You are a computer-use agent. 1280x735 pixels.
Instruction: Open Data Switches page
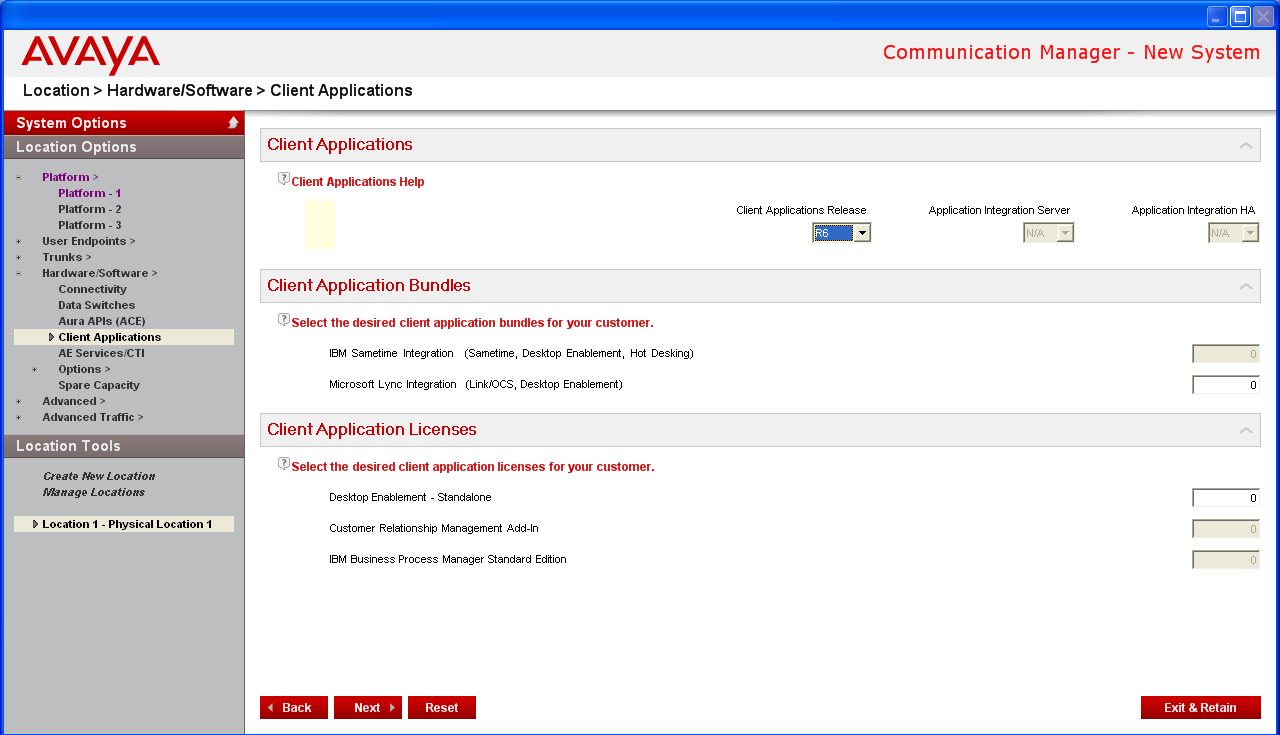click(x=96, y=305)
